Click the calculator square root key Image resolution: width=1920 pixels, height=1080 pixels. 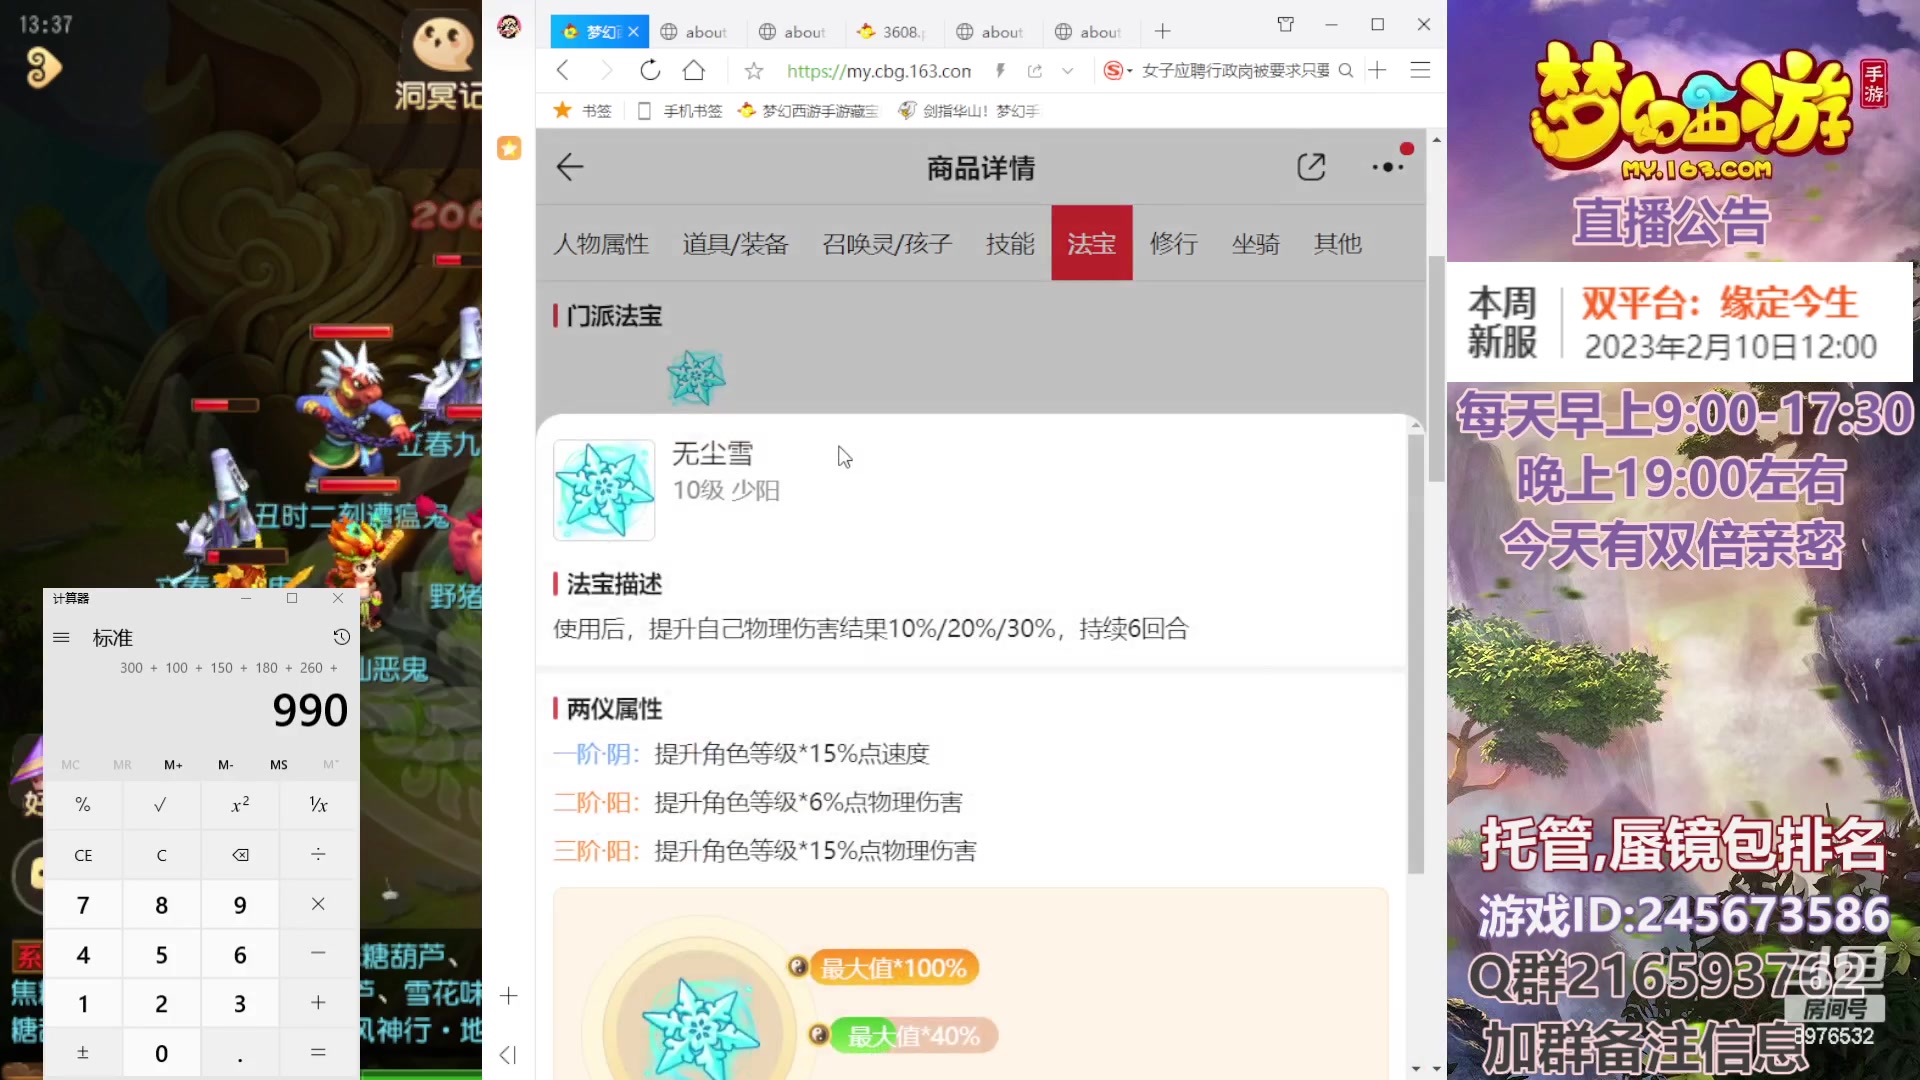tap(161, 805)
